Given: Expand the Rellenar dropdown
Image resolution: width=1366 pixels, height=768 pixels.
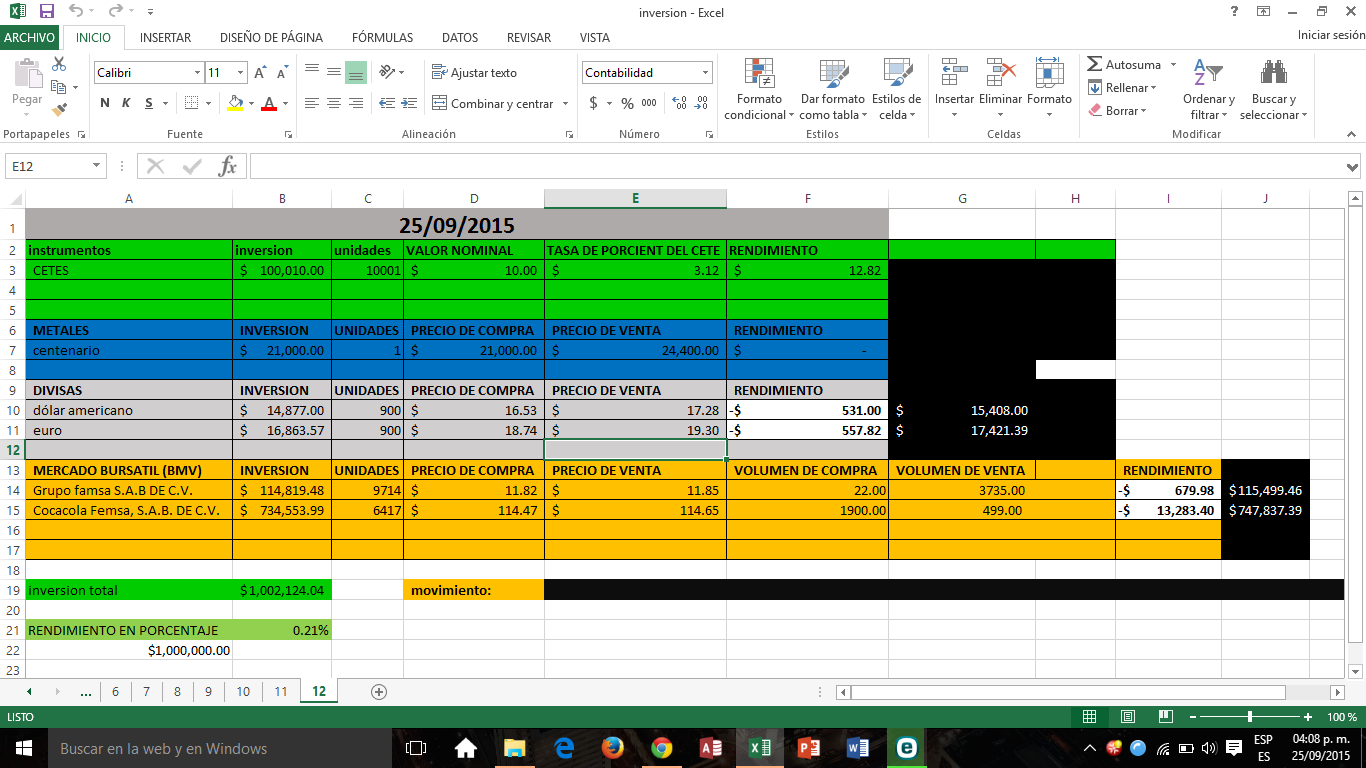Looking at the screenshot, I should 1153,88.
